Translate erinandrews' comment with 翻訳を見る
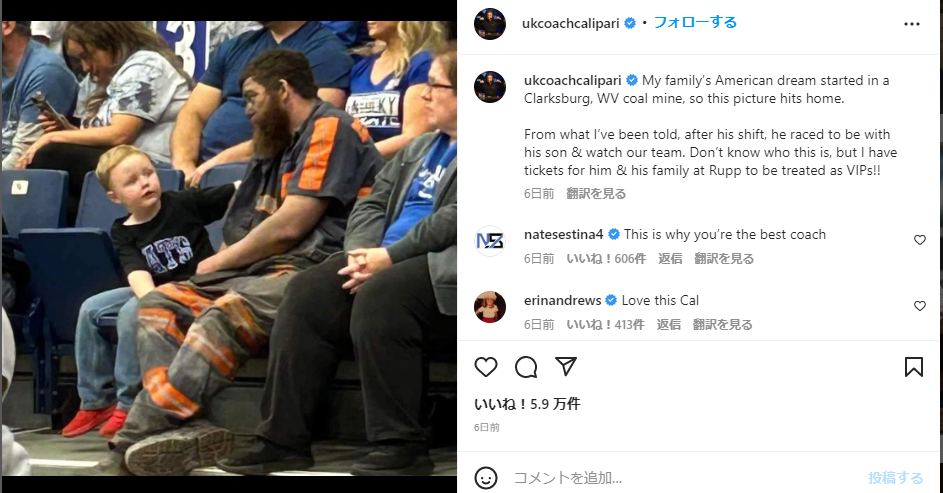The image size is (943, 493). (x=722, y=325)
